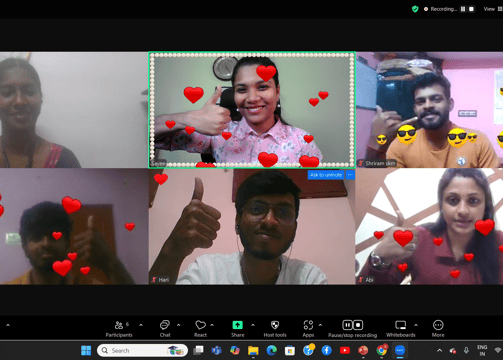The image size is (503, 360).
Task: Expand the Share options arrow
Action: pyautogui.click(x=253, y=325)
